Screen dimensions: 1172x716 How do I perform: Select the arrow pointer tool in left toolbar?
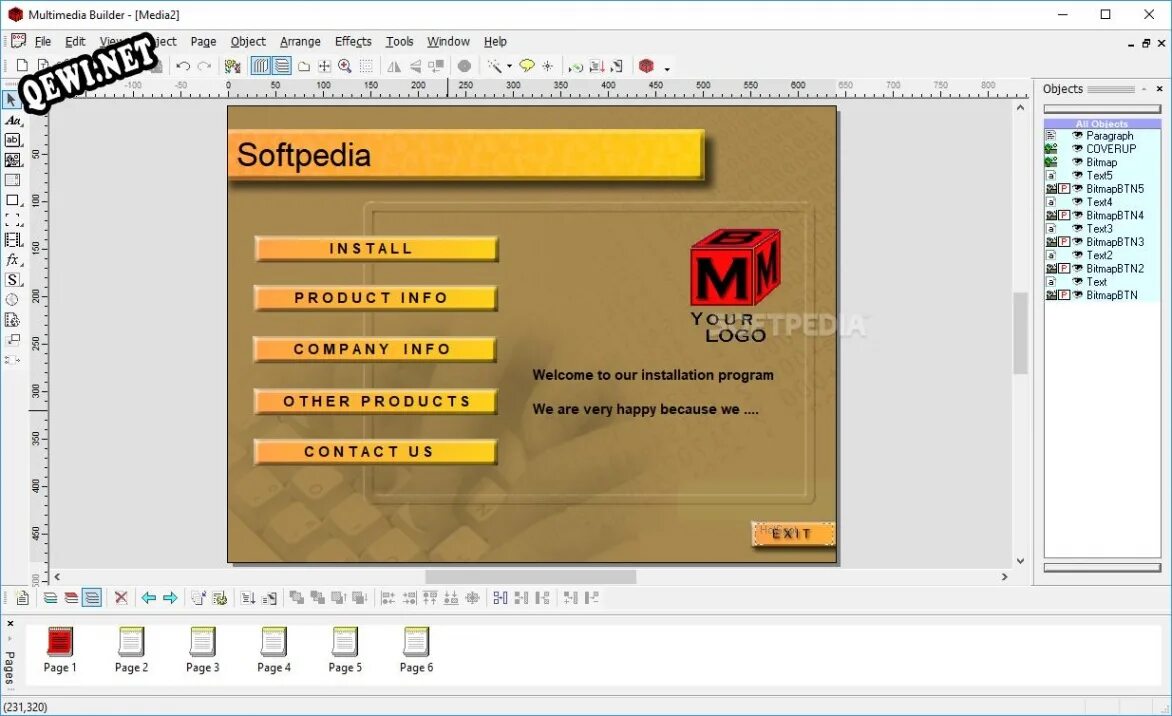(11, 99)
